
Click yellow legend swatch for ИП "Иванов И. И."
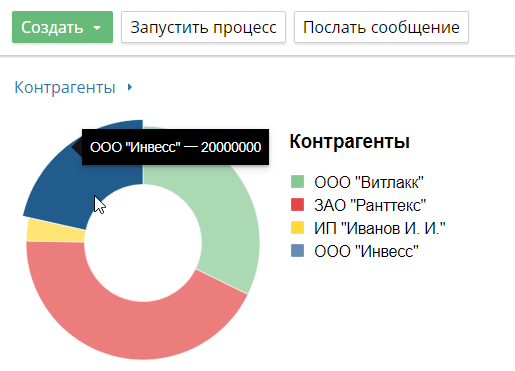(x=297, y=228)
